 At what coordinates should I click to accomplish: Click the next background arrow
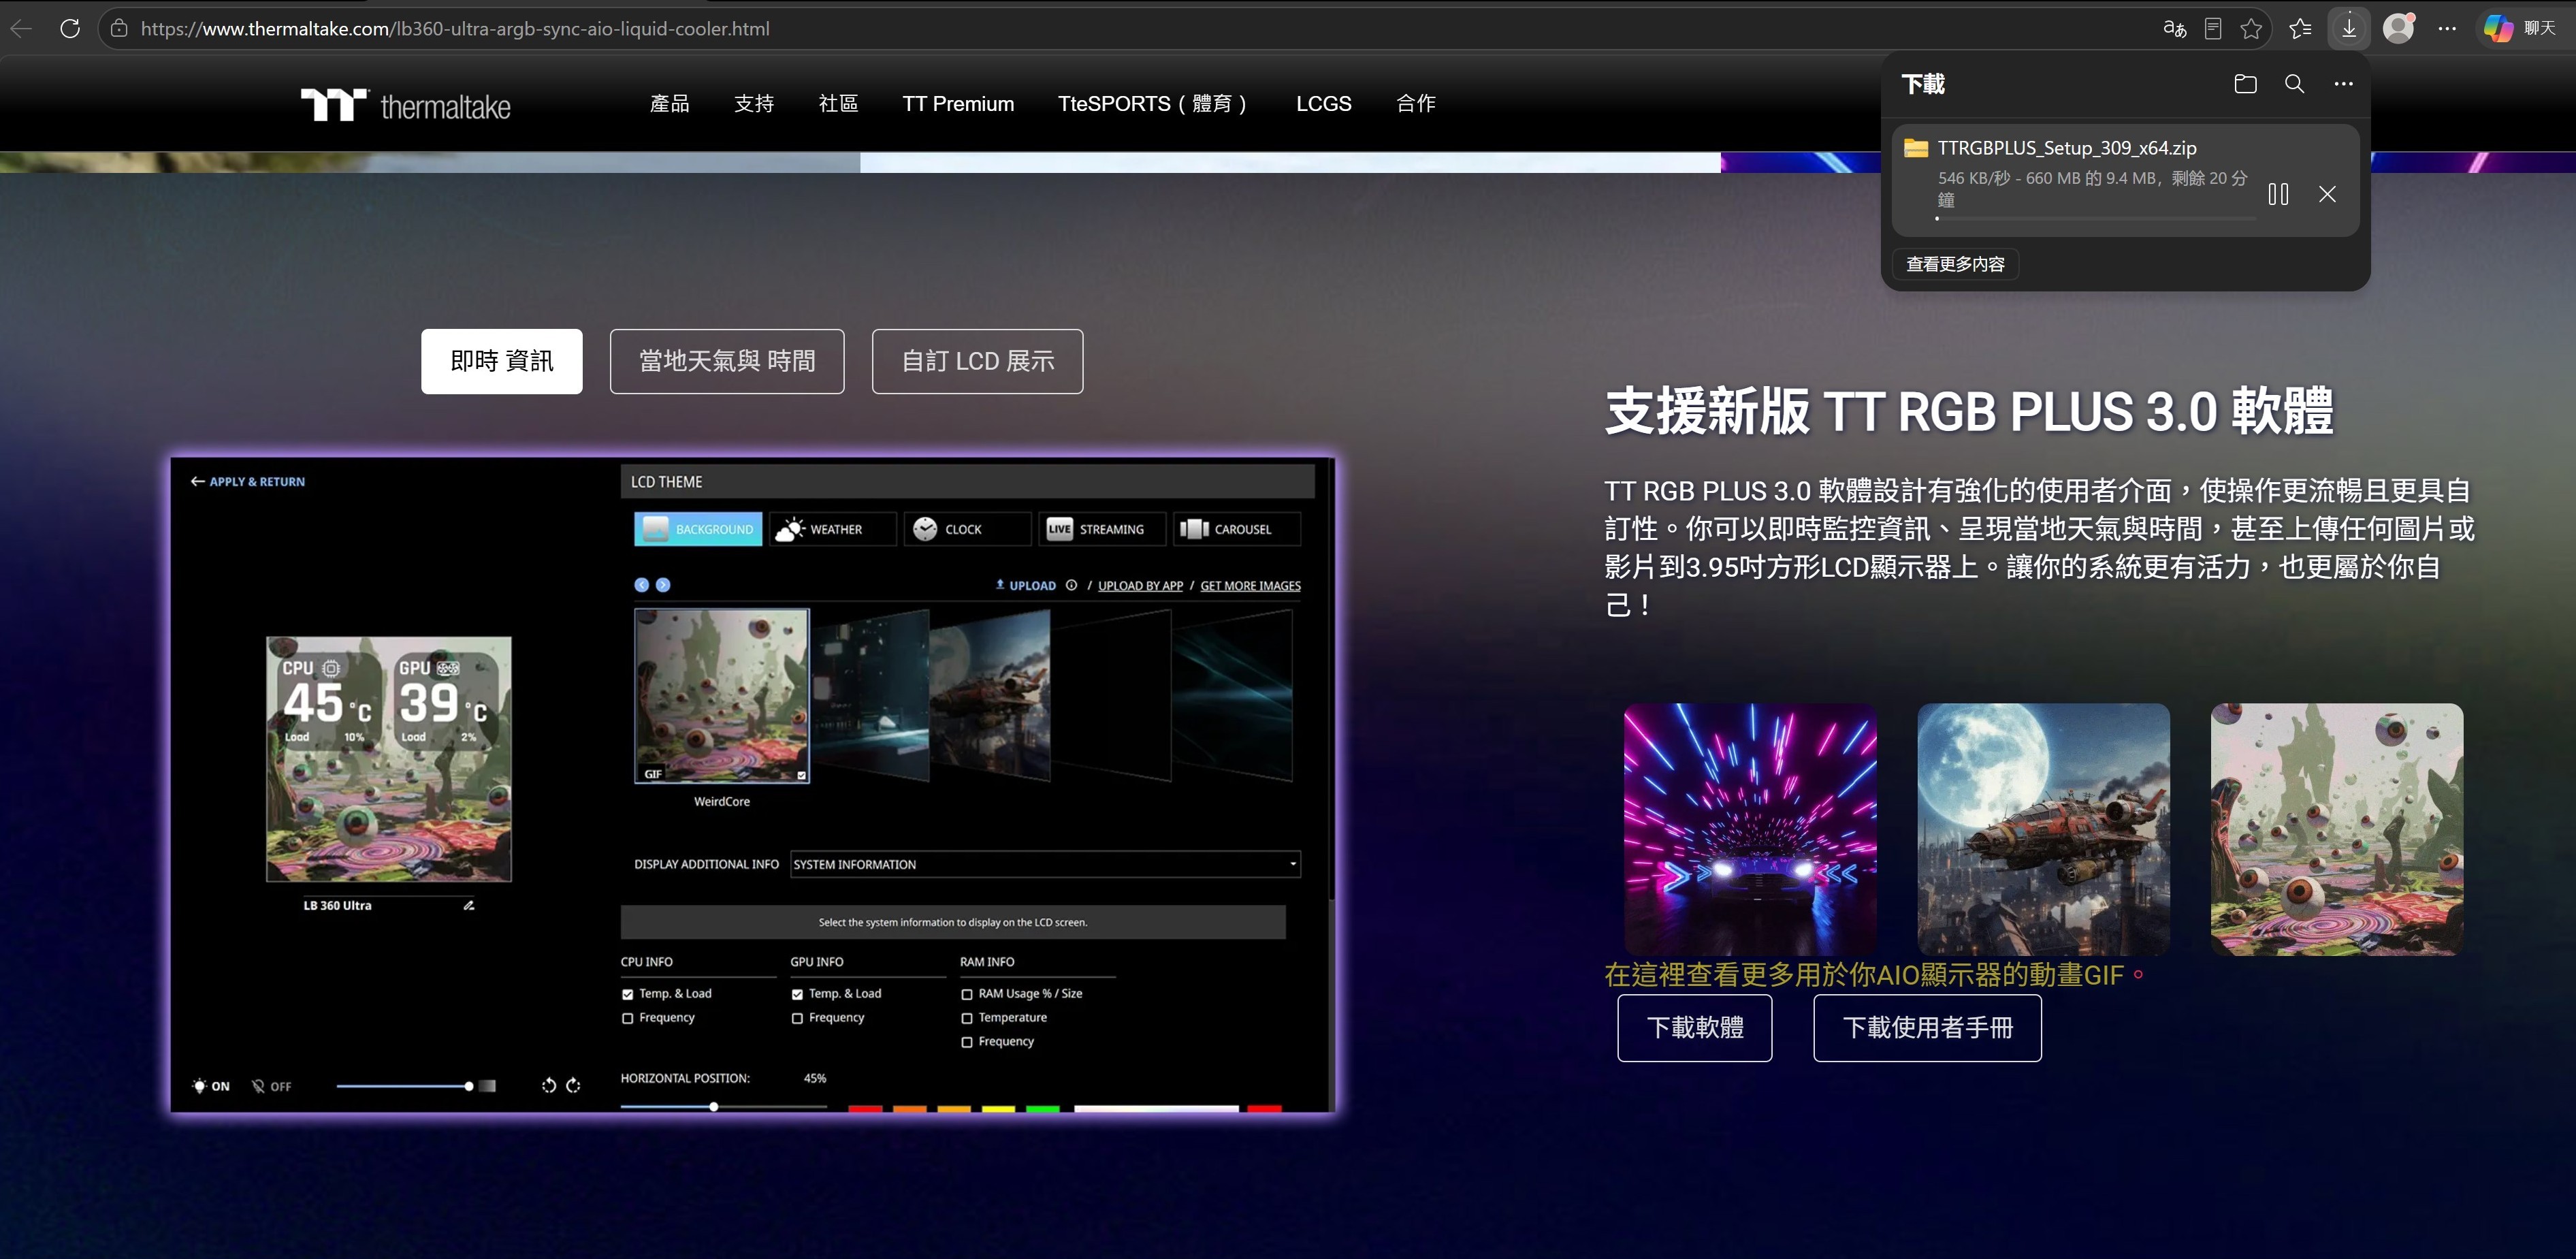[663, 585]
